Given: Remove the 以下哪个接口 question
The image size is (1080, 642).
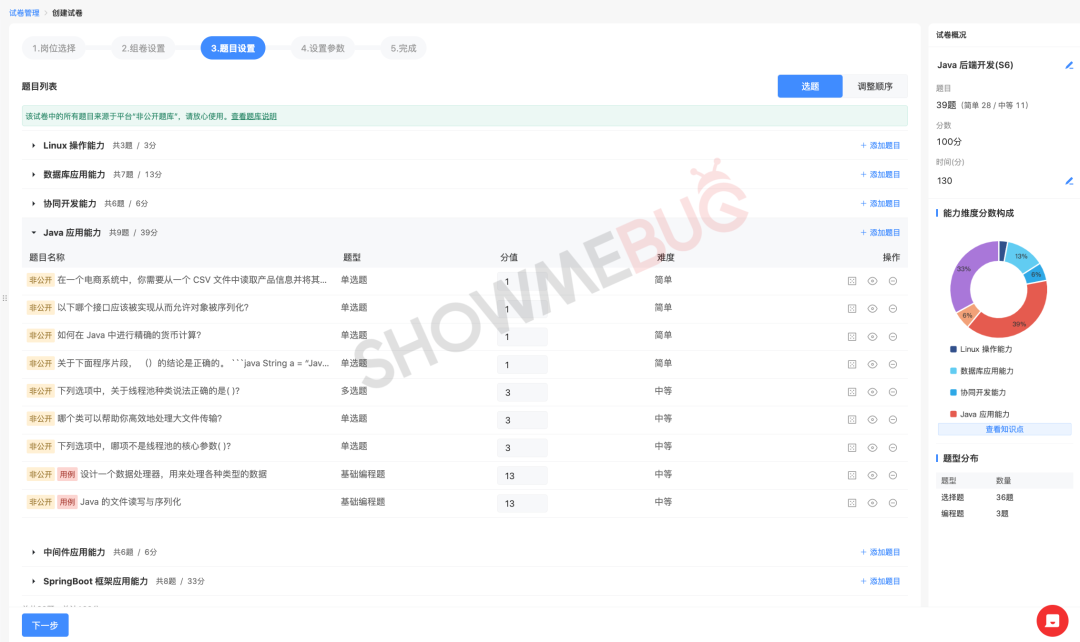Looking at the screenshot, I should 893,309.
